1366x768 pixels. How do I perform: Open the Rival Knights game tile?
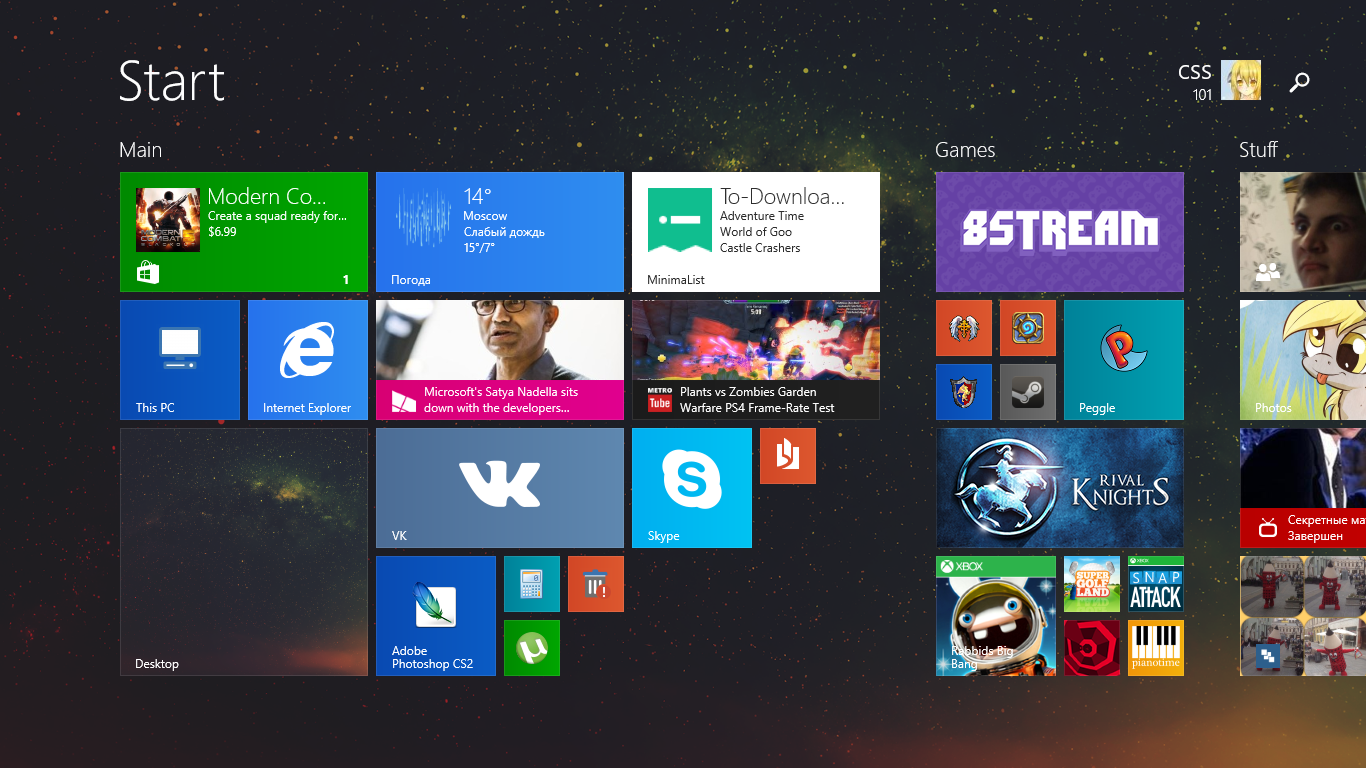pos(1060,488)
